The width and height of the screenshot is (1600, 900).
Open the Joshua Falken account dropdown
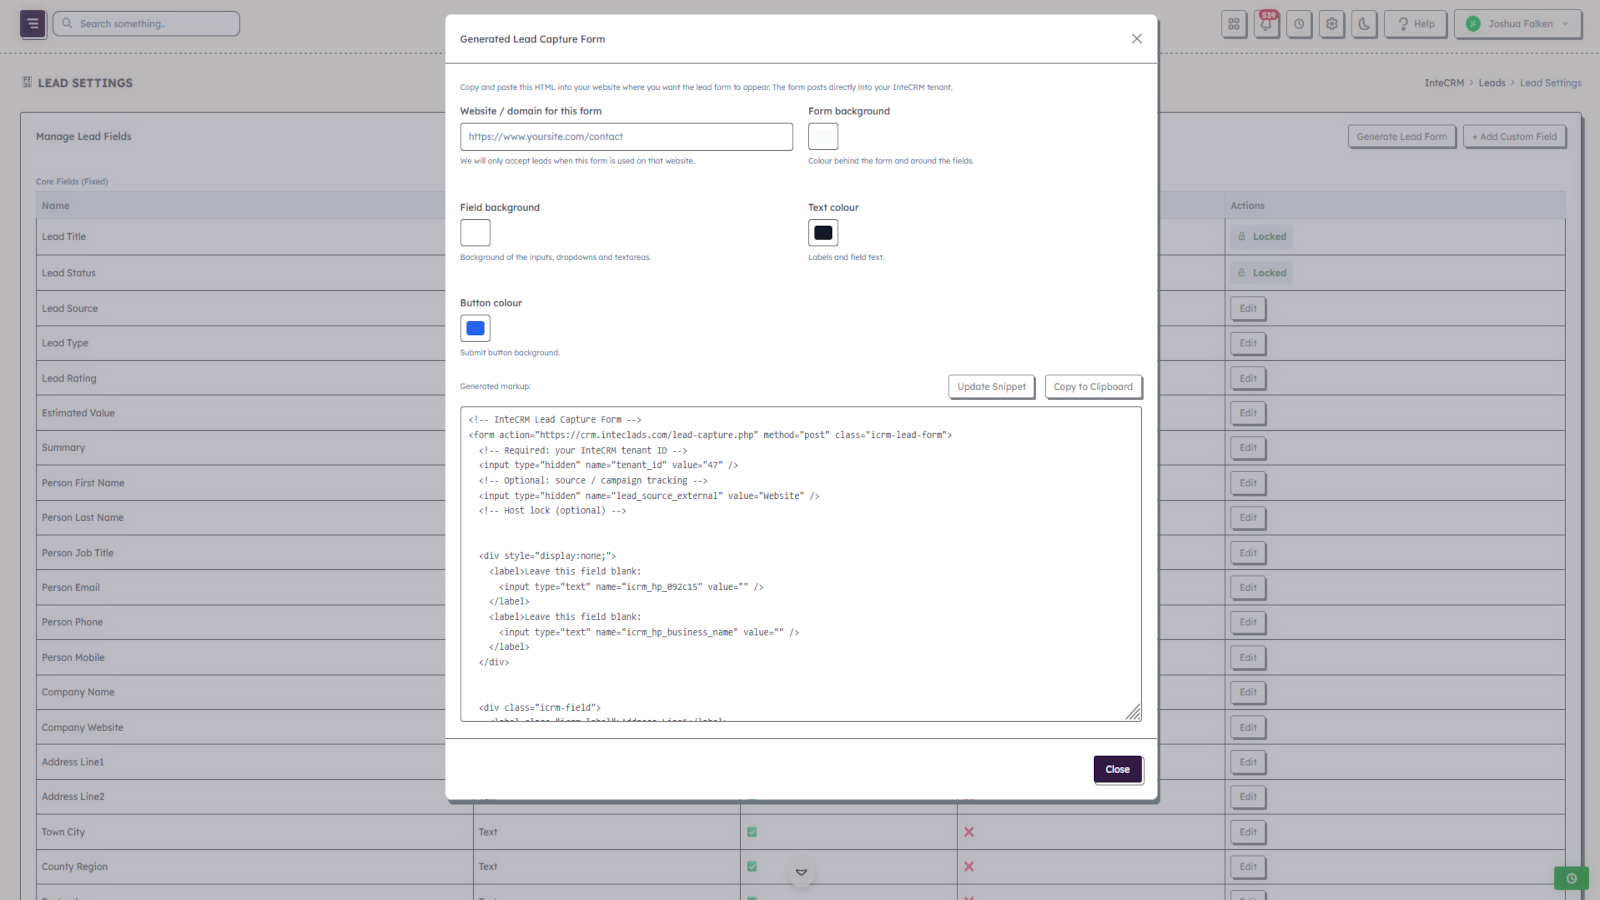tap(1517, 23)
